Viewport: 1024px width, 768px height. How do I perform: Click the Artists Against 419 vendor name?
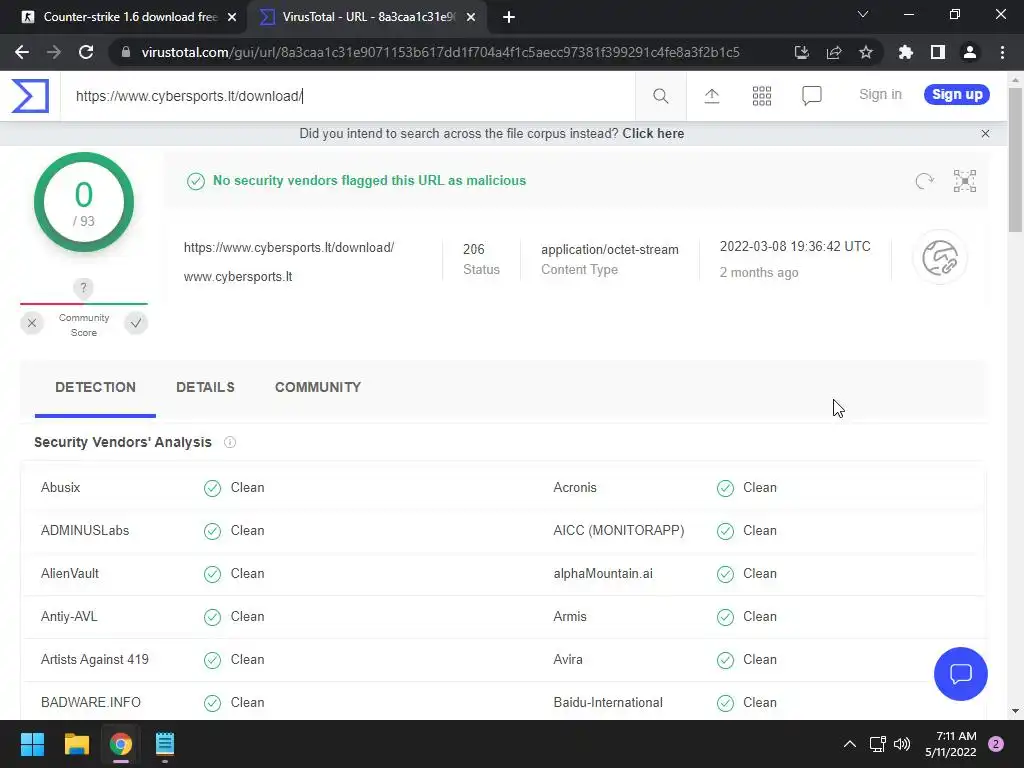(95, 660)
